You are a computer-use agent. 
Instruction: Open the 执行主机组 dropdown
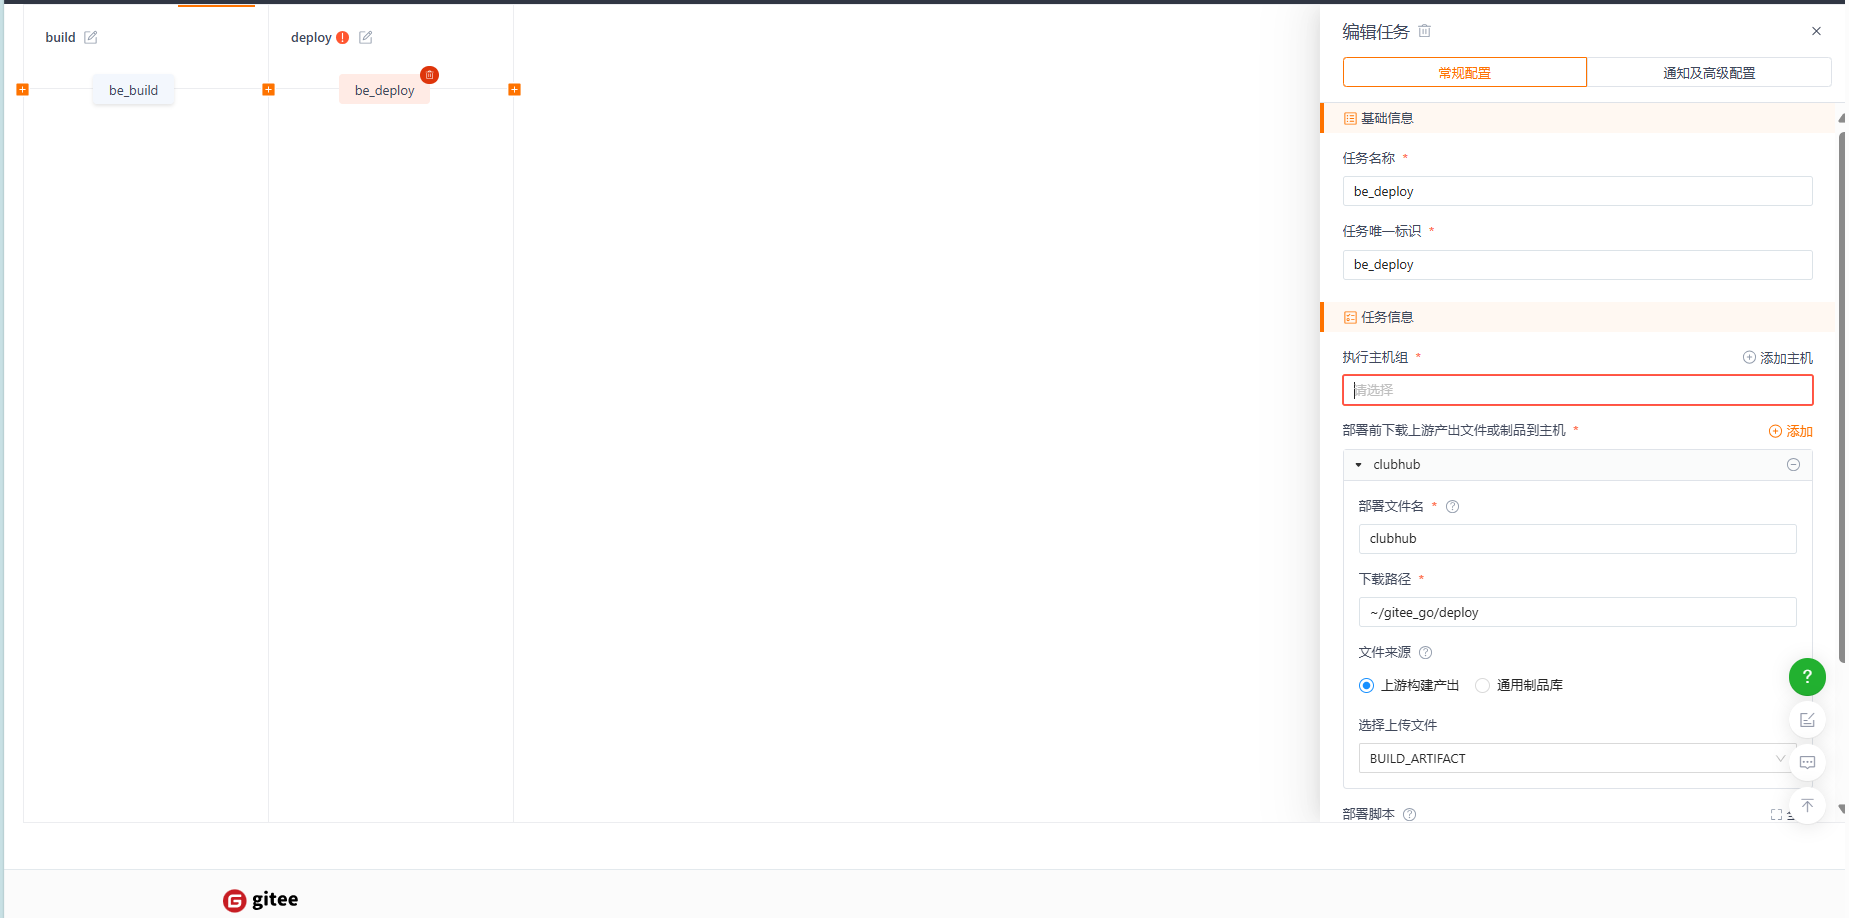(1576, 390)
